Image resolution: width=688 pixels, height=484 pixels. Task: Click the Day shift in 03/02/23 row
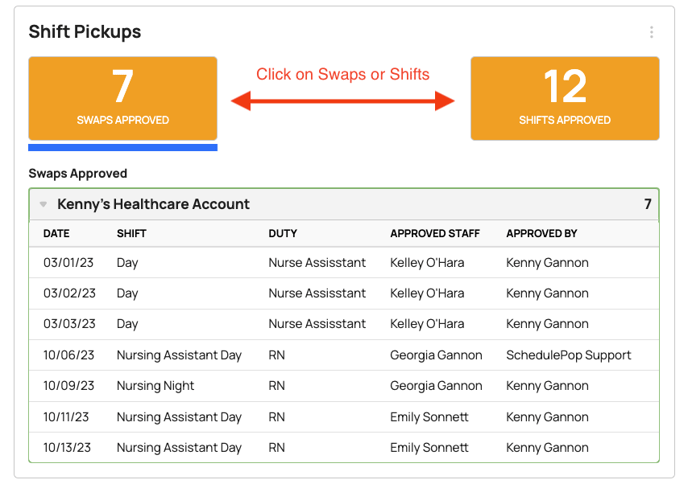(x=127, y=293)
